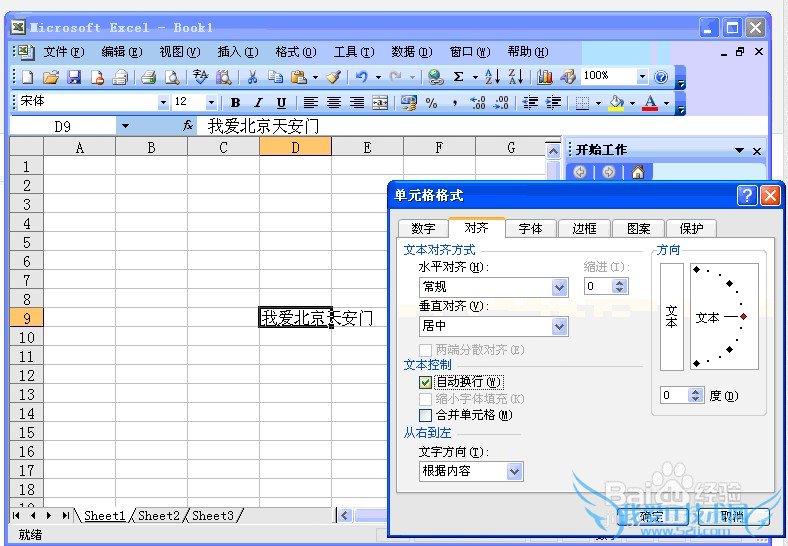Open Print Preview icon

[172, 77]
